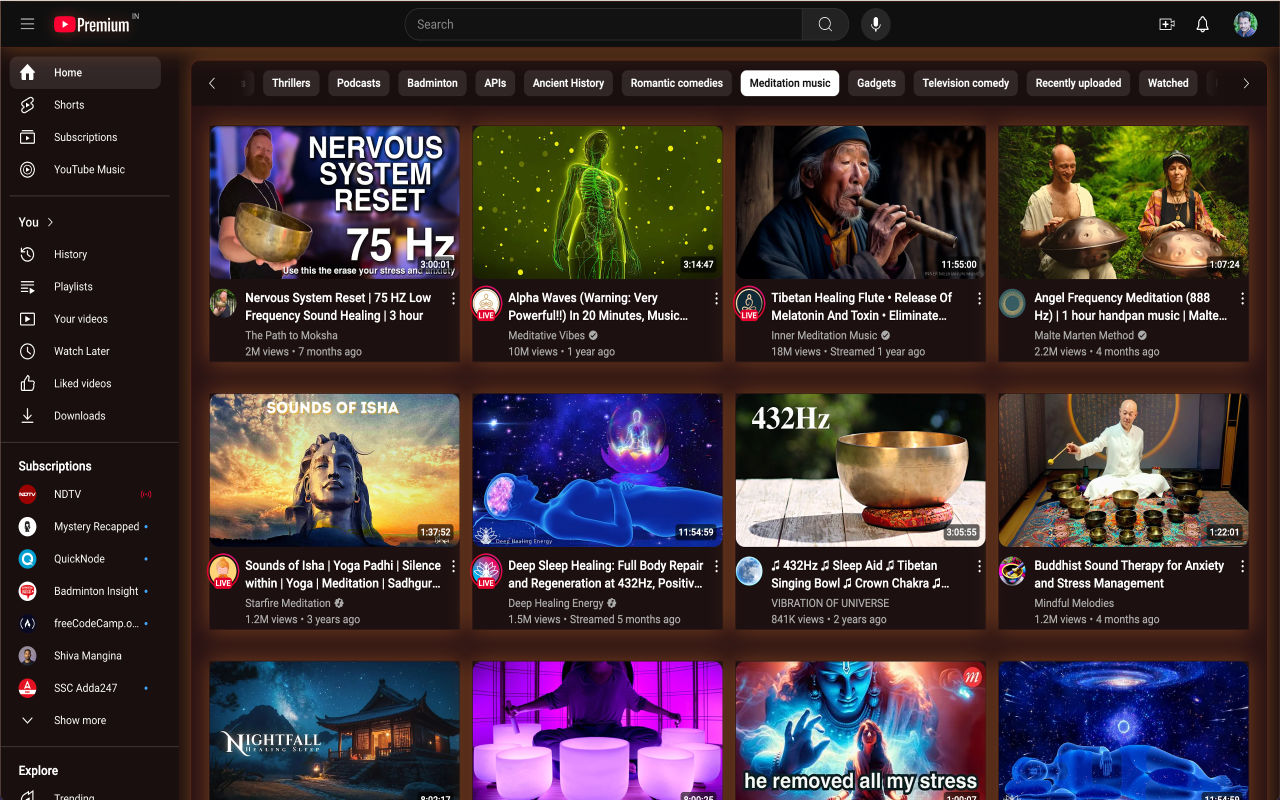Open the Create video button
The image size is (1280, 800).
tap(1167, 24)
